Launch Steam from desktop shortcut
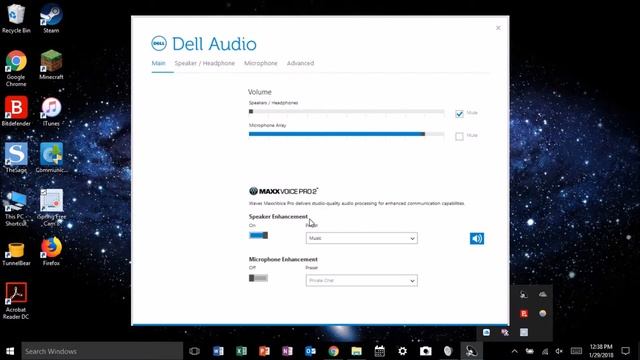The height and width of the screenshot is (360, 640). point(51,18)
